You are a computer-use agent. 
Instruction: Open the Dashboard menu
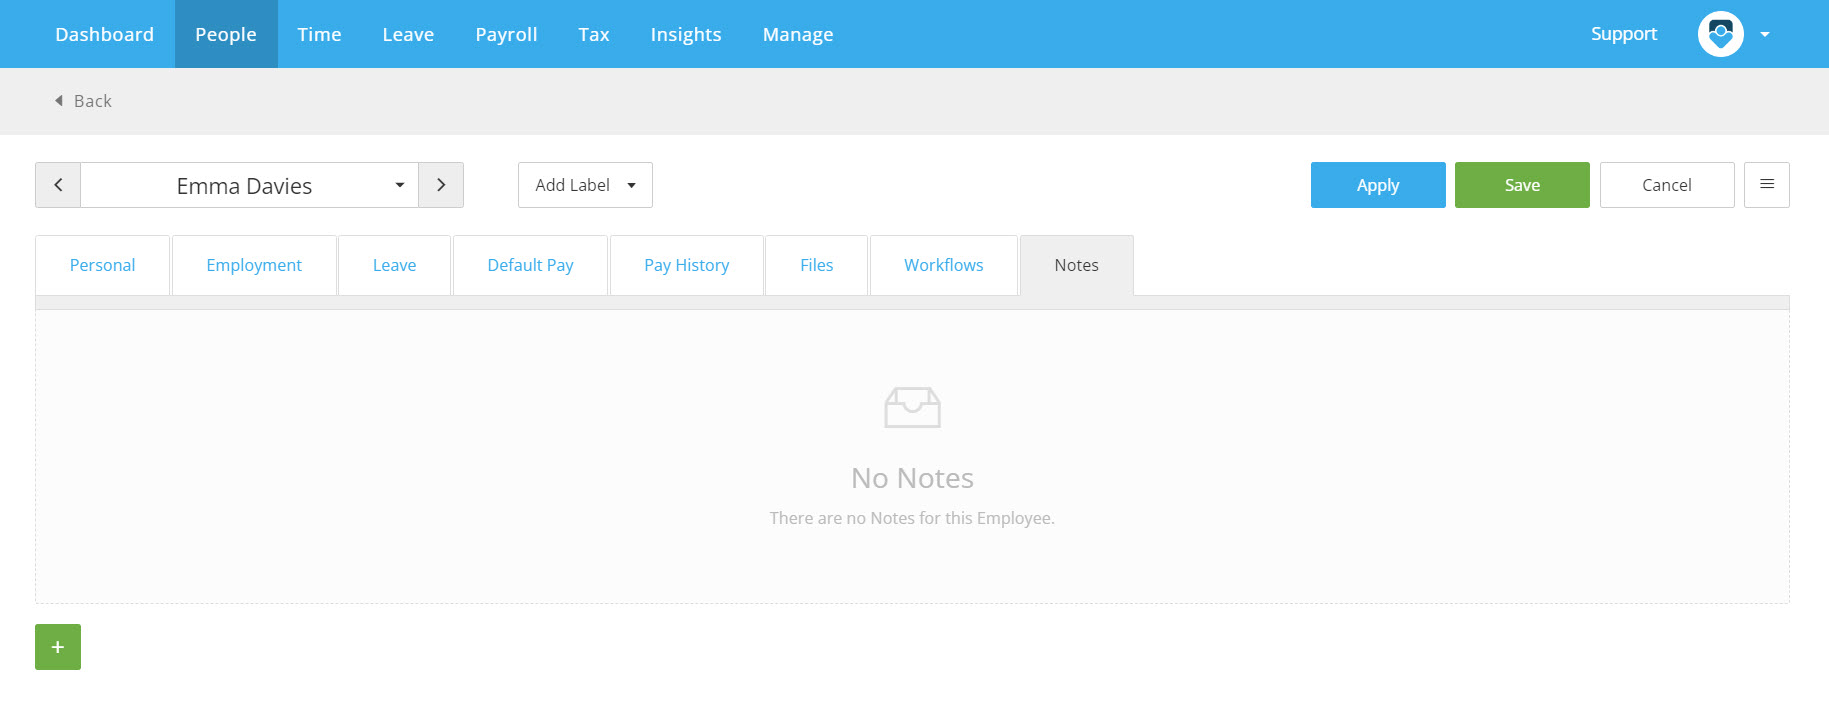[x=105, y=34]
